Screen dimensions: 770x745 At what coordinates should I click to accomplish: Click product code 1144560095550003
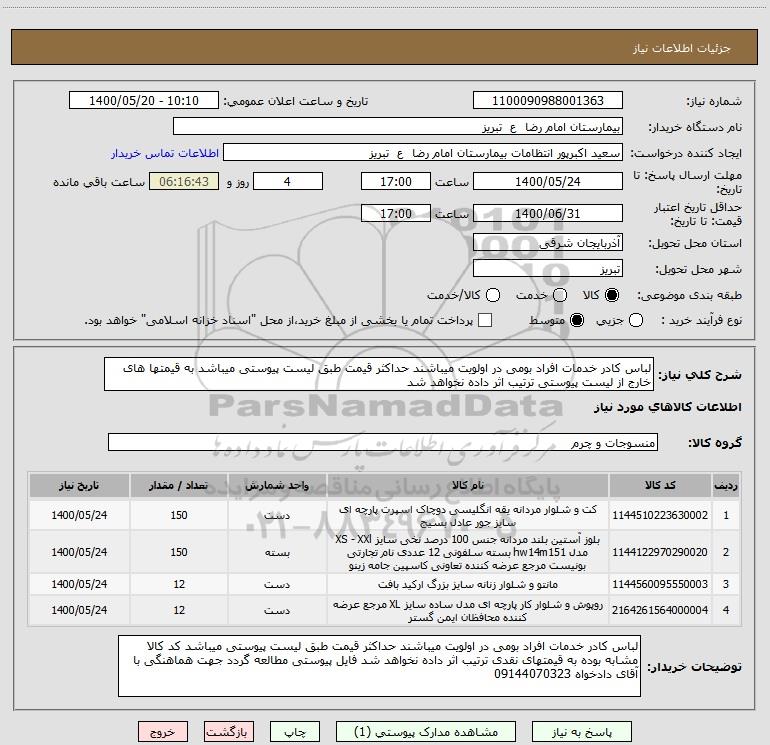(x=660, y=584)
